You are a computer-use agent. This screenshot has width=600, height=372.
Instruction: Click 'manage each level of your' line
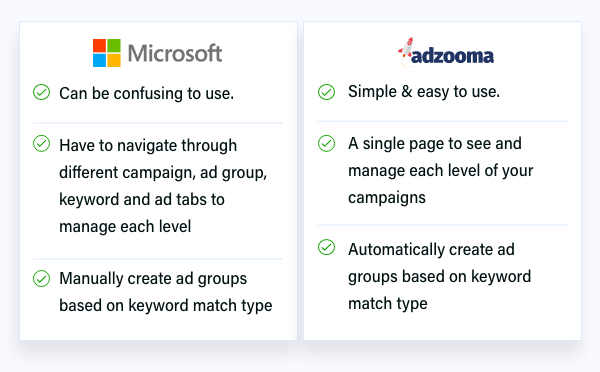click(x=440, y=171)
